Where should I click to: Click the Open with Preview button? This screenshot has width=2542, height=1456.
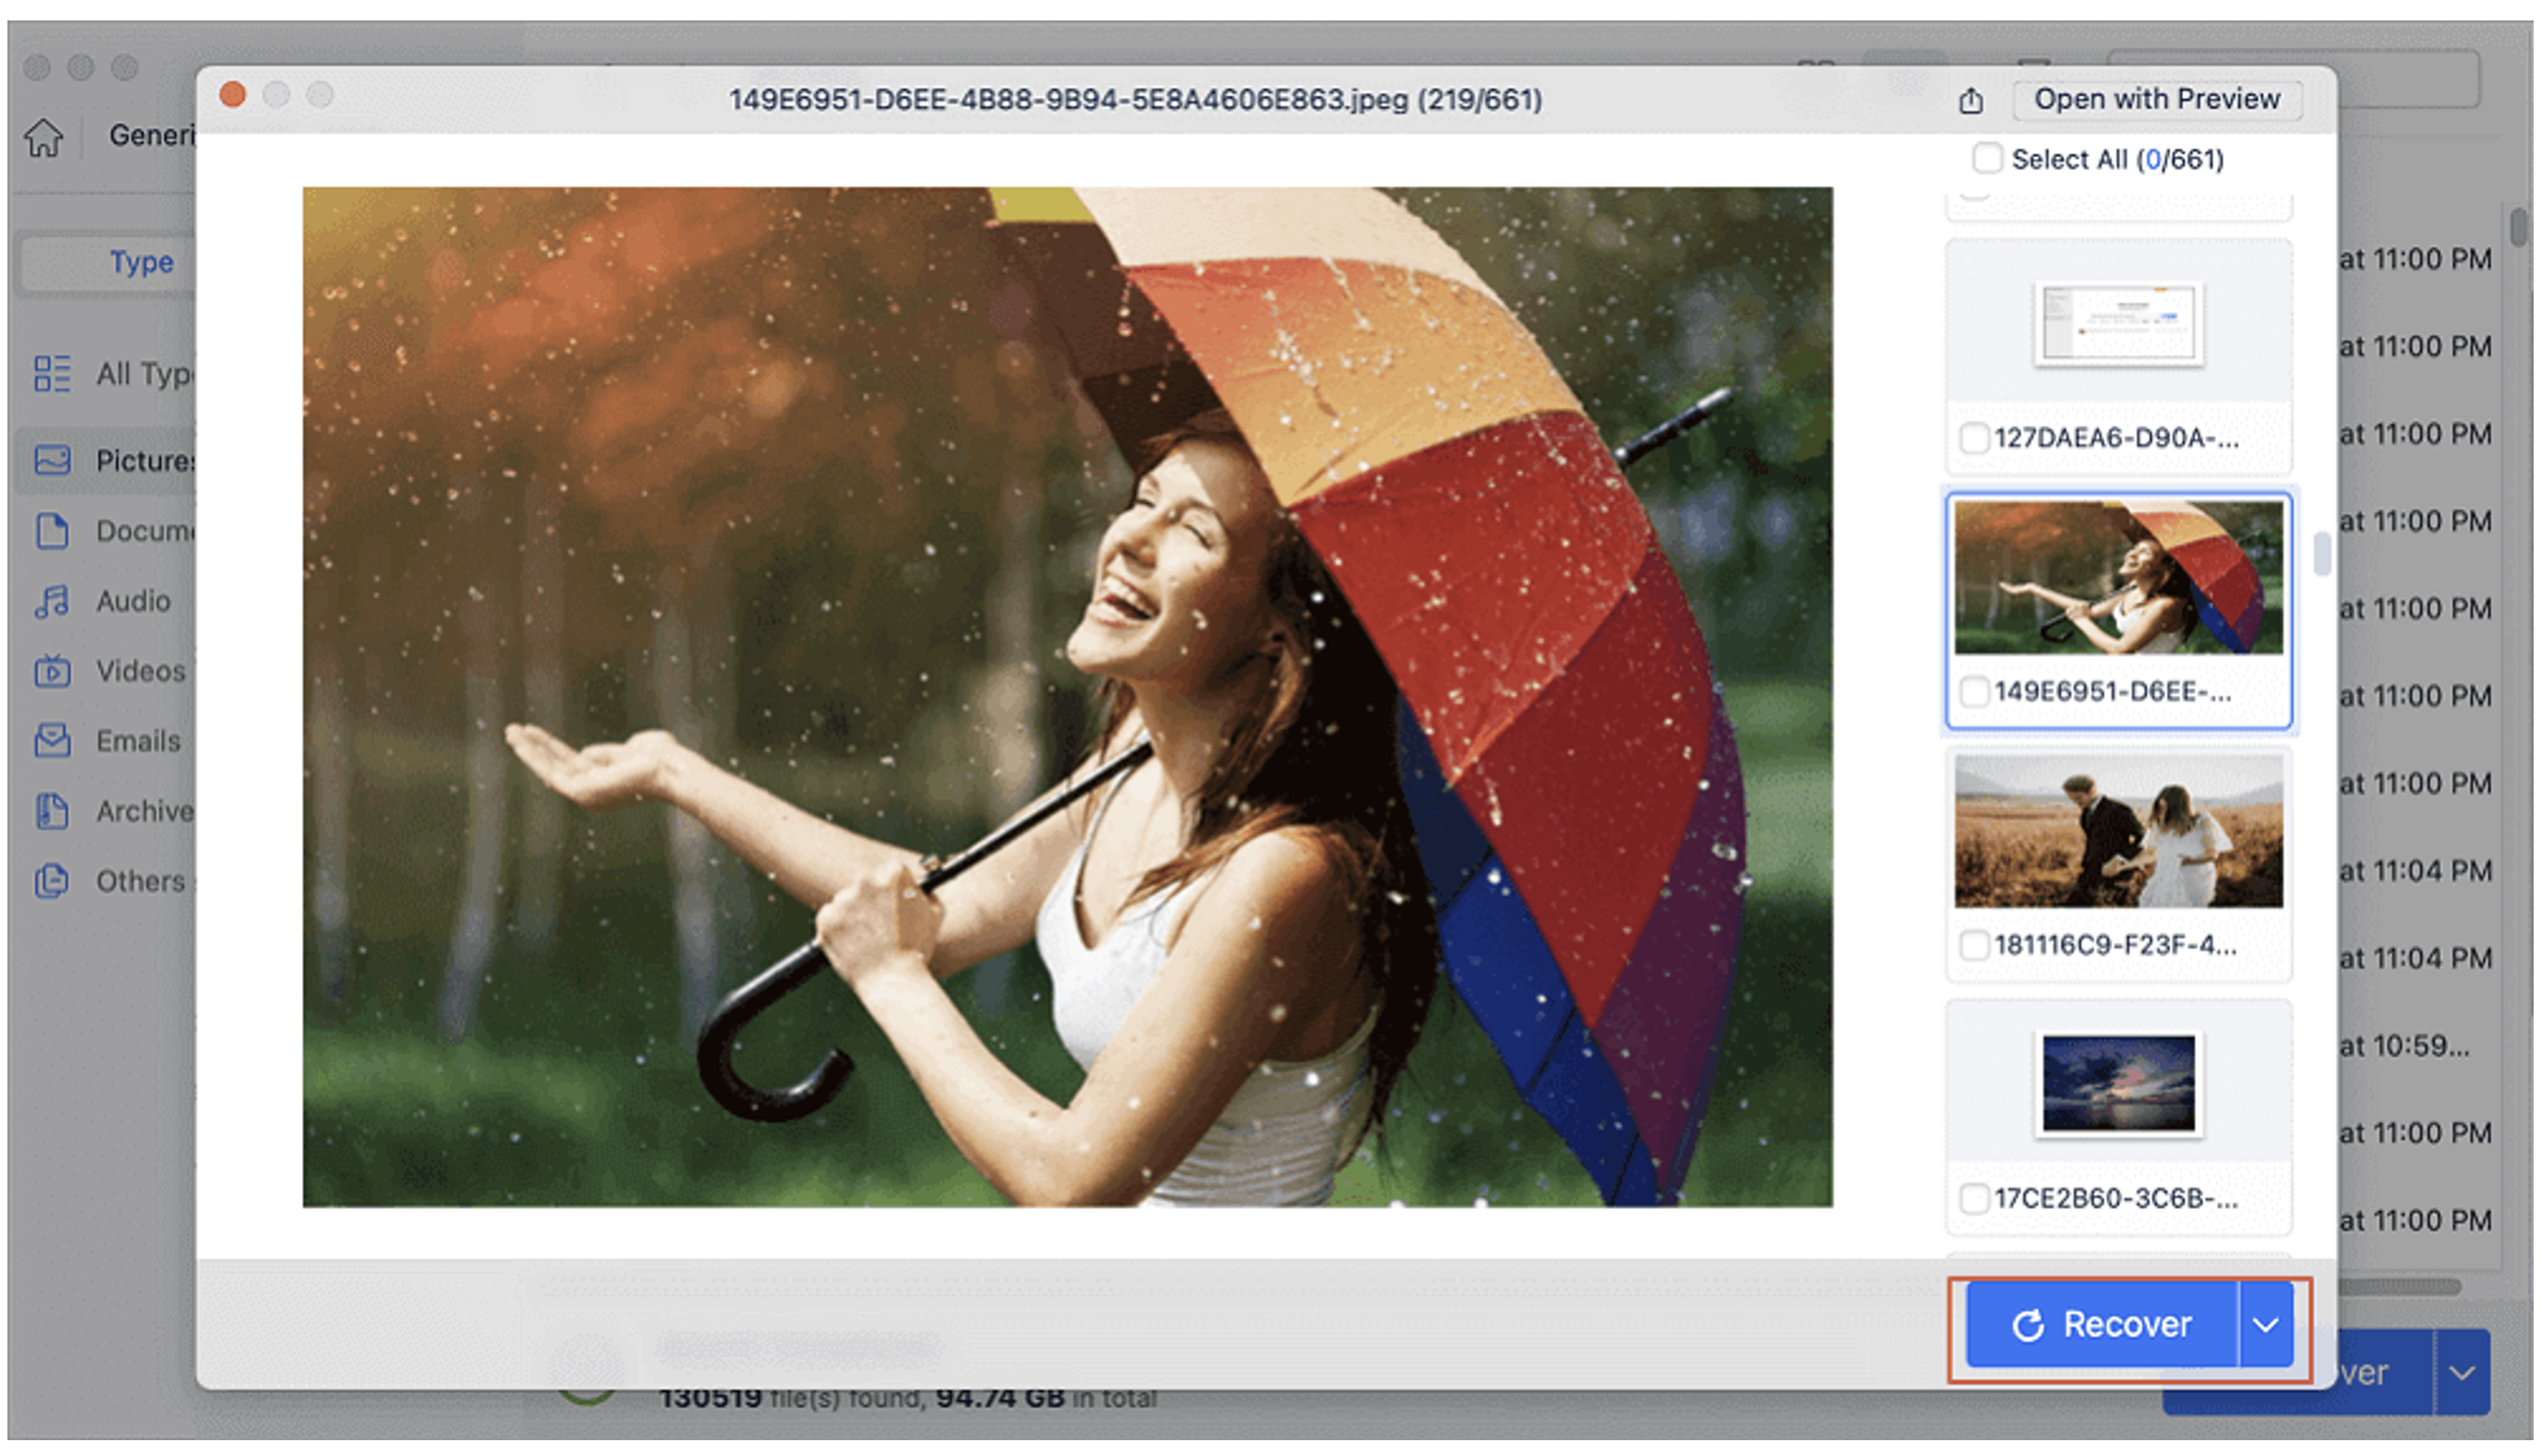(2155, 99)
